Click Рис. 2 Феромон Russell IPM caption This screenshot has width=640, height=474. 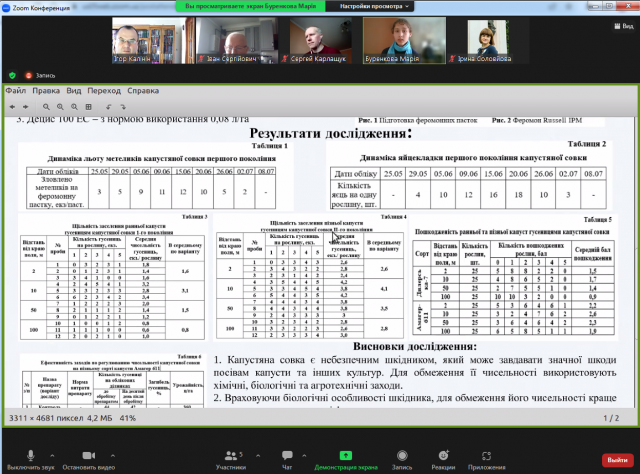coord(537,120)
